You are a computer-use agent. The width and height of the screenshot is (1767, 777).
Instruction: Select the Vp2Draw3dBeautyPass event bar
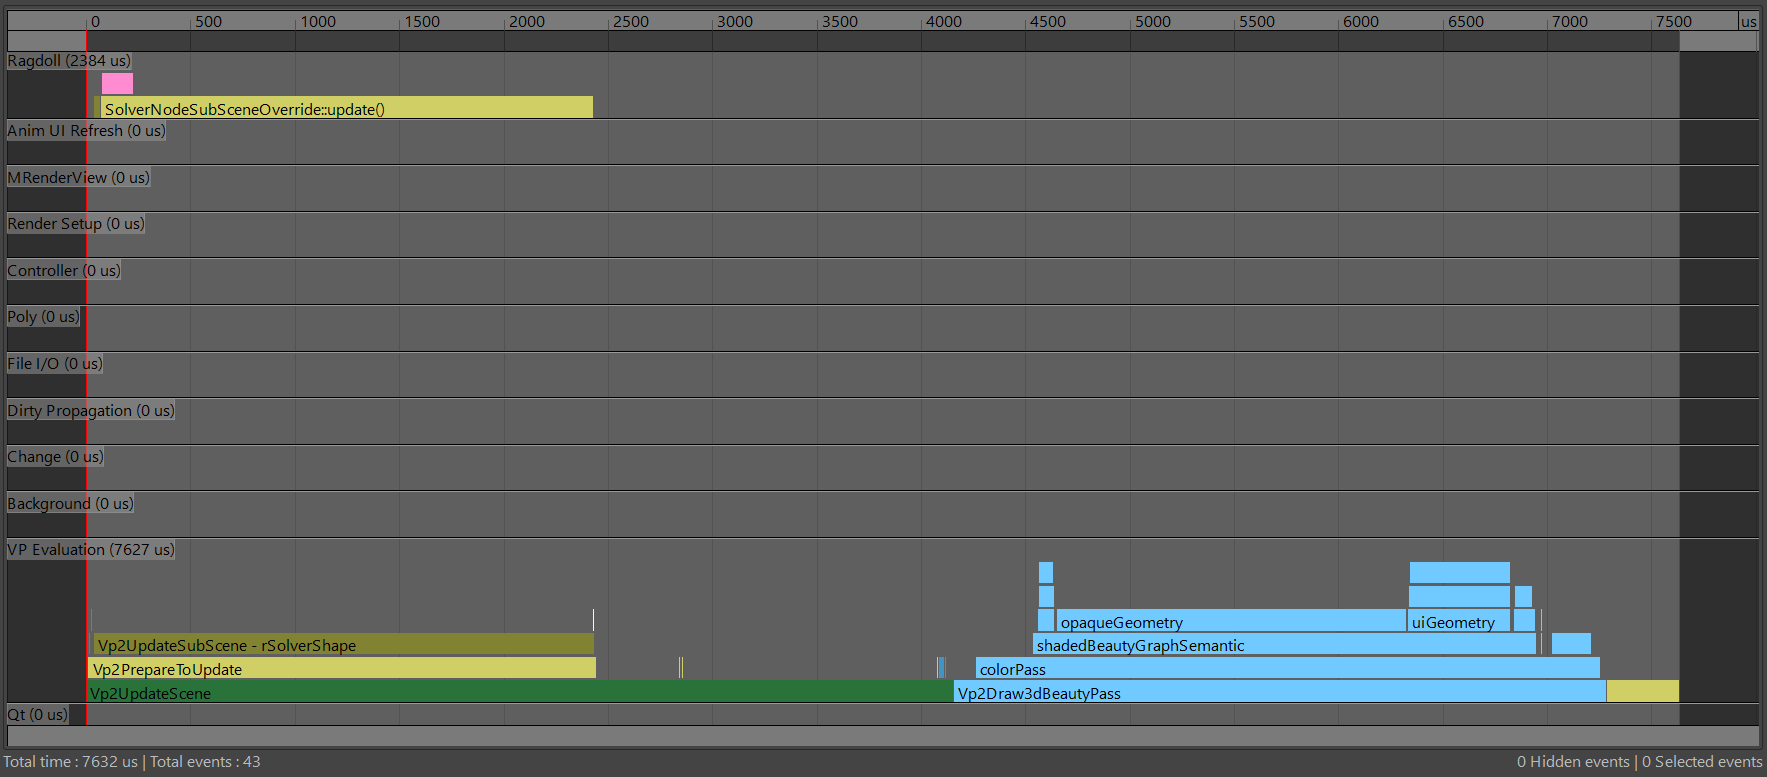pos(1279,692)
